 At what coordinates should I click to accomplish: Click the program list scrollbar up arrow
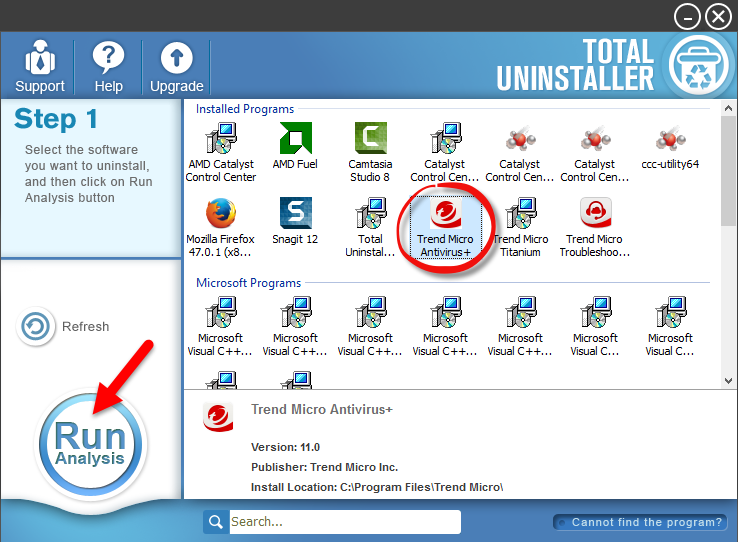(728, 108)
